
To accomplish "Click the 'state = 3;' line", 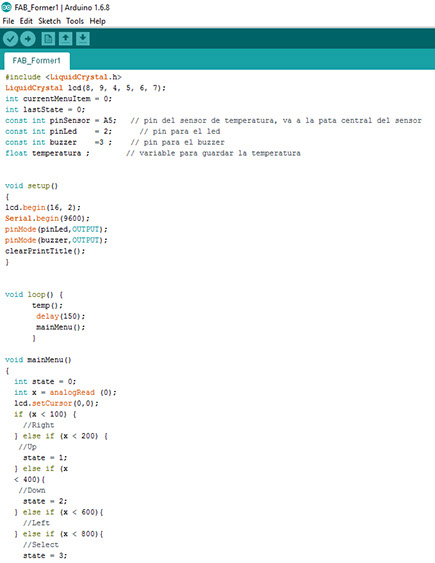I will coord(45,556).
